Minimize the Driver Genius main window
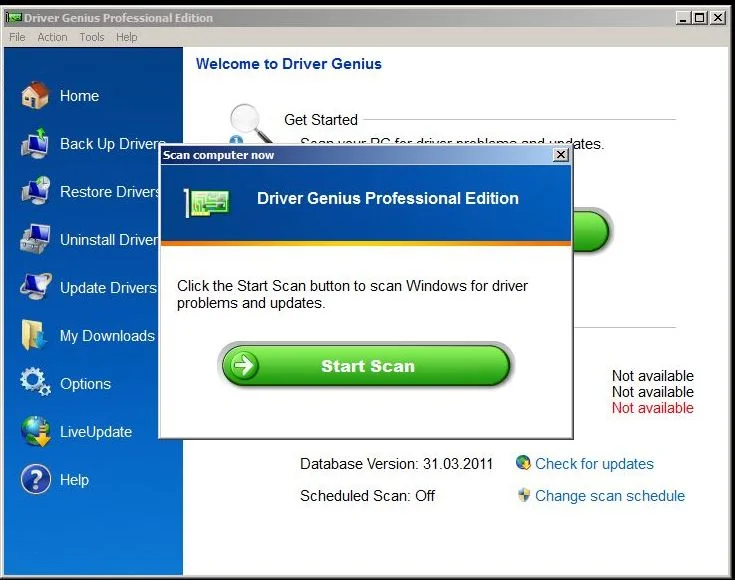The height and width of the screenshot is (580, 735). pos(683,18)
